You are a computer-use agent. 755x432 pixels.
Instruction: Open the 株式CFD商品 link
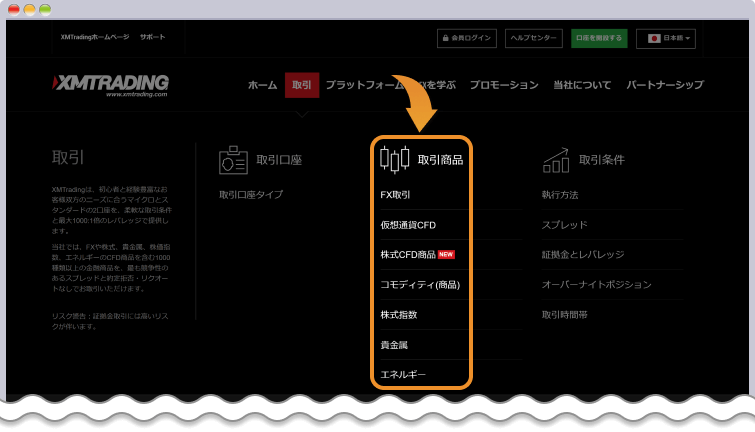point(408,255)
